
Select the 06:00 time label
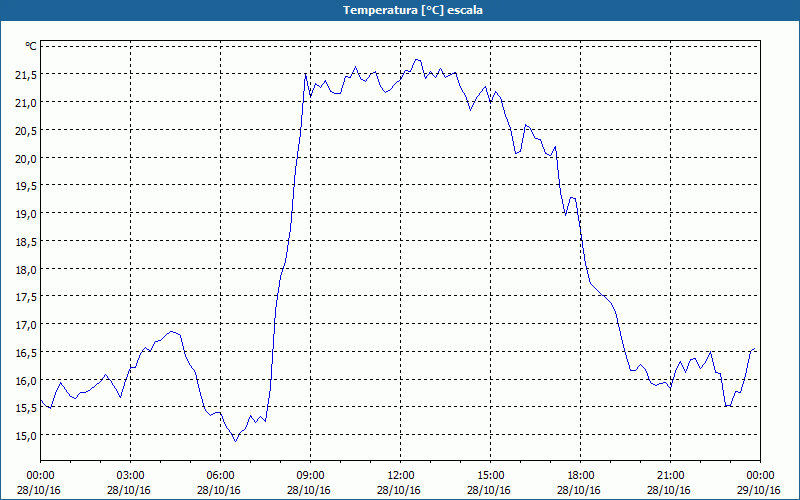tap(220, 476)
